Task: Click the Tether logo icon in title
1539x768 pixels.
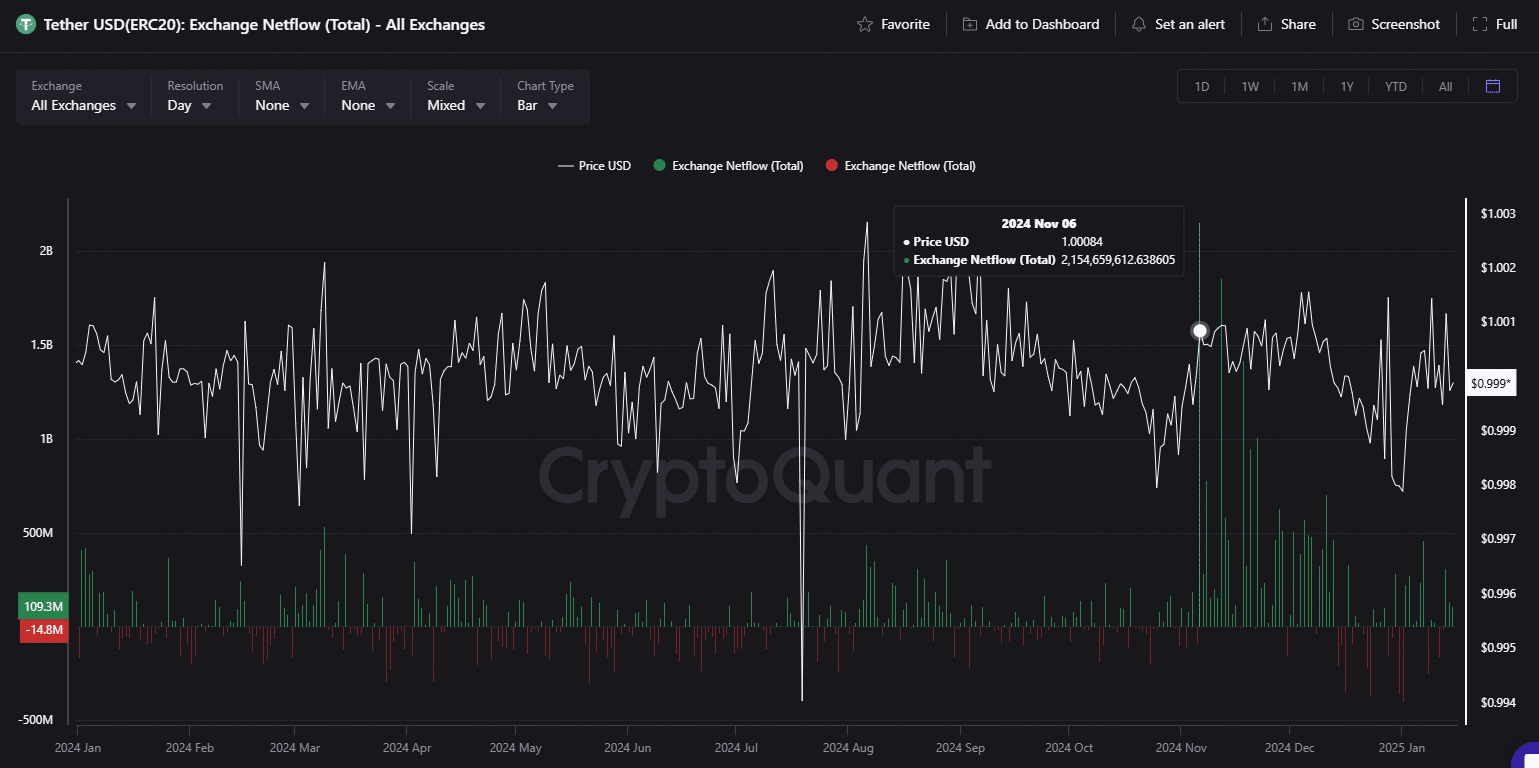Action: (26, 24)
